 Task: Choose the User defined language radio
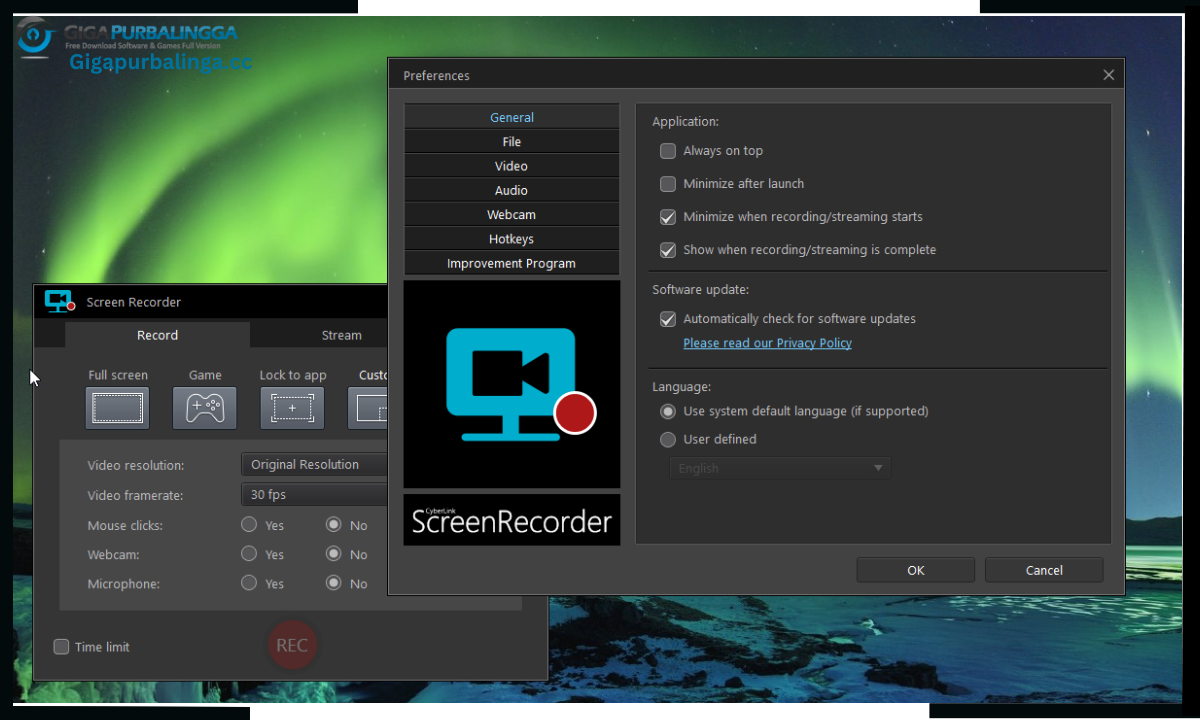pos(668,439)
